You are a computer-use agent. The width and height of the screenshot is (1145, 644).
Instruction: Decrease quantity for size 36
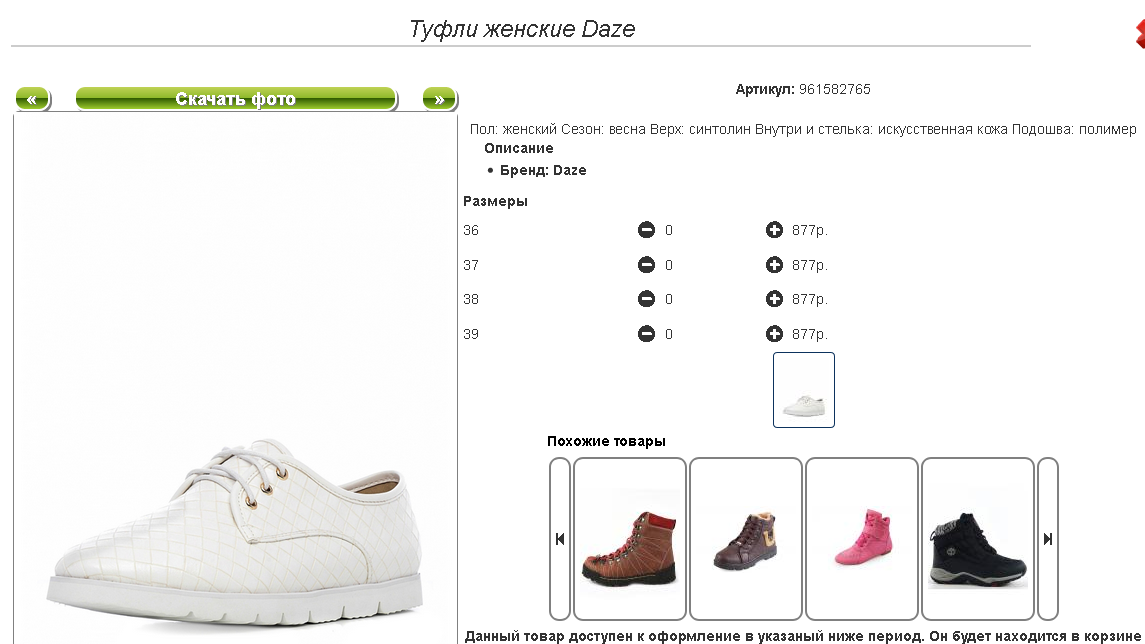[x=646, y=231]
